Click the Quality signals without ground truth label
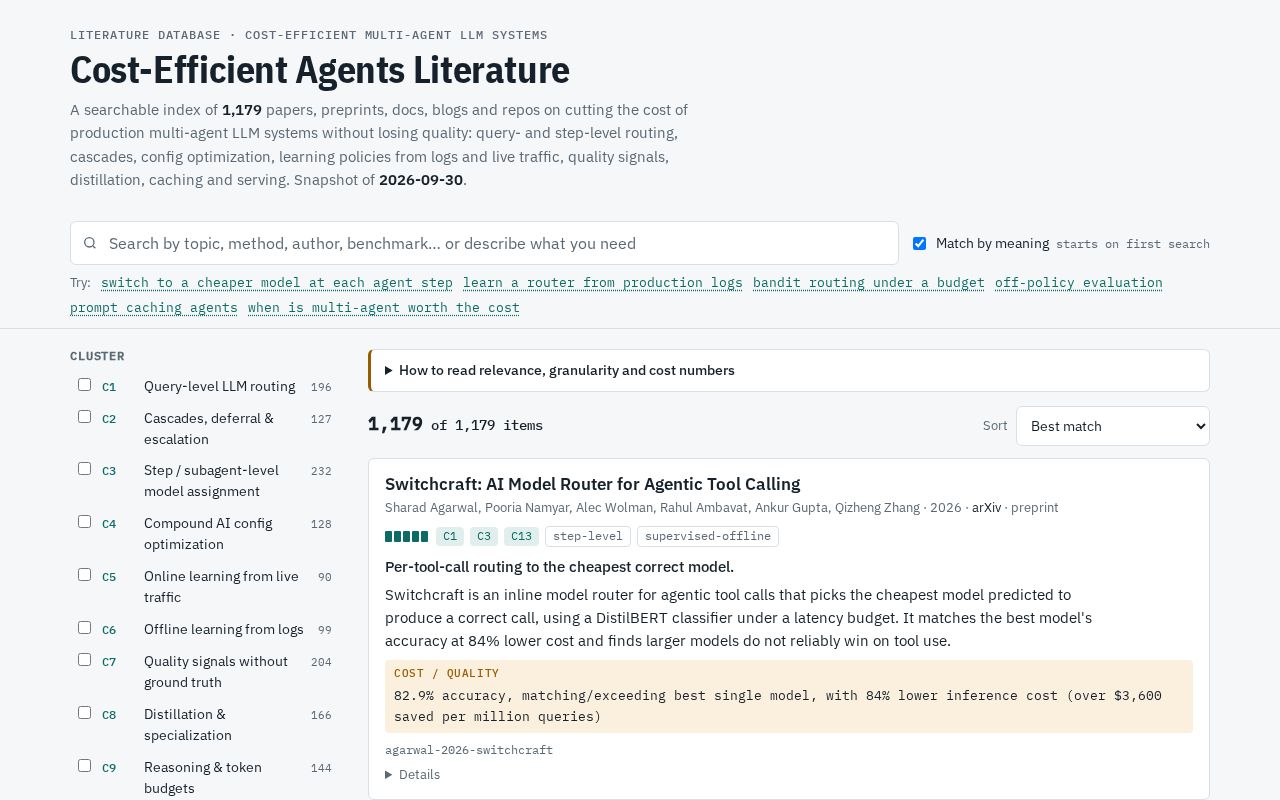 (216, 671)
